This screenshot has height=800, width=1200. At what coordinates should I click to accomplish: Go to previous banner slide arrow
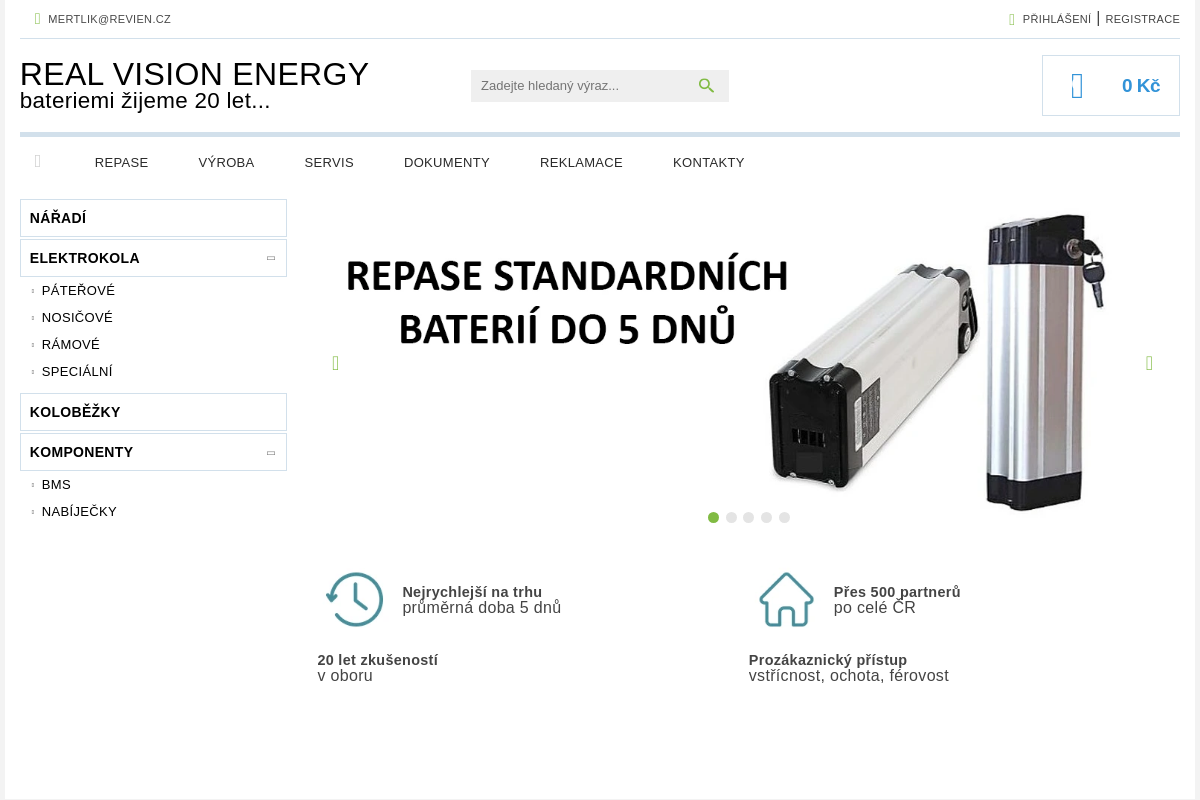336,363
